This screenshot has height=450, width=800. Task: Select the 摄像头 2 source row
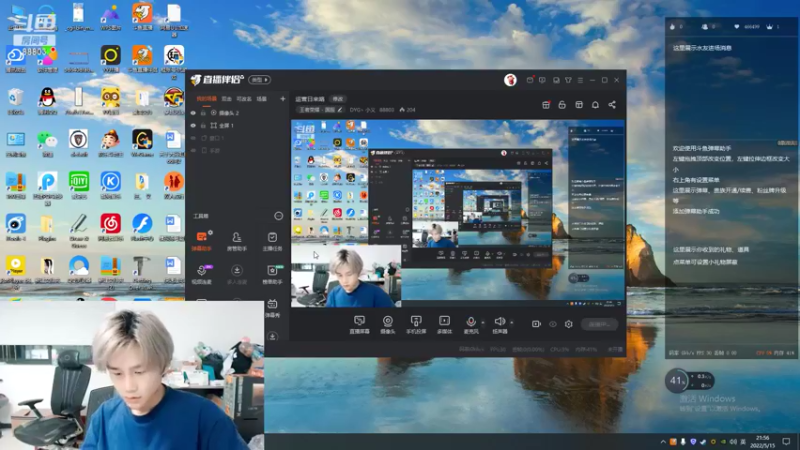pos(238,113)
